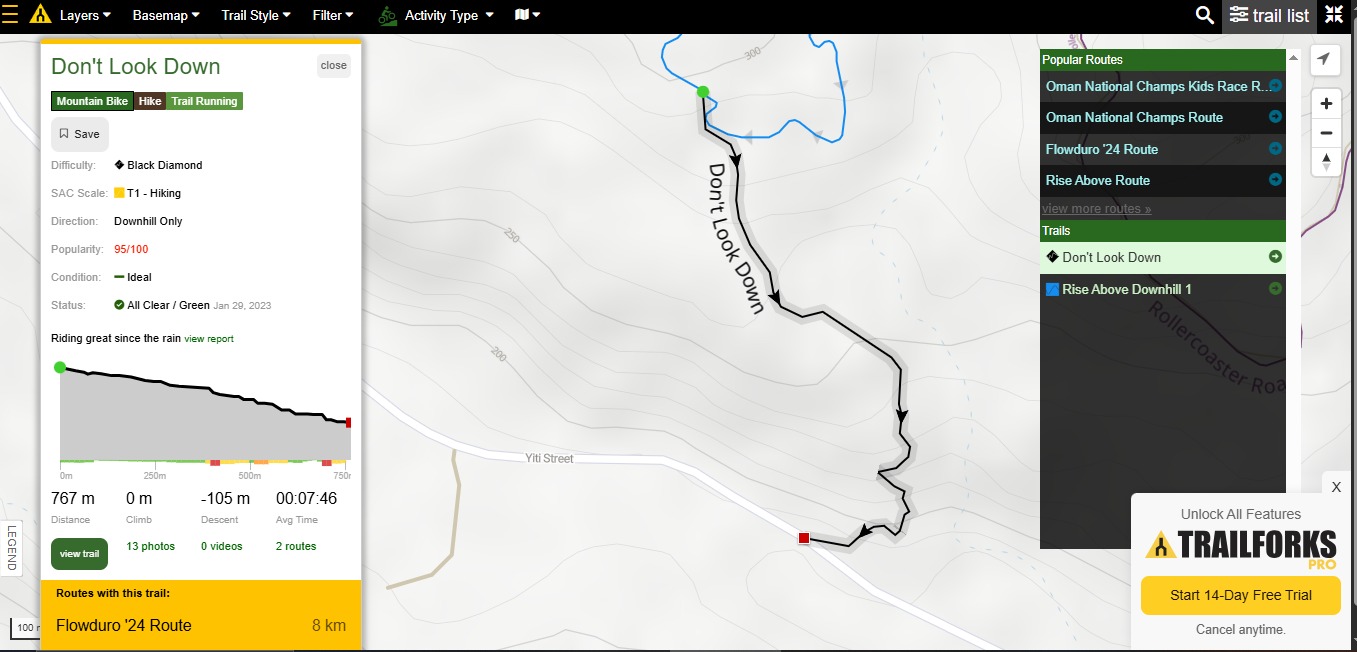Click arrow icon beside Oman National Champs Route

pos(1275,117)
